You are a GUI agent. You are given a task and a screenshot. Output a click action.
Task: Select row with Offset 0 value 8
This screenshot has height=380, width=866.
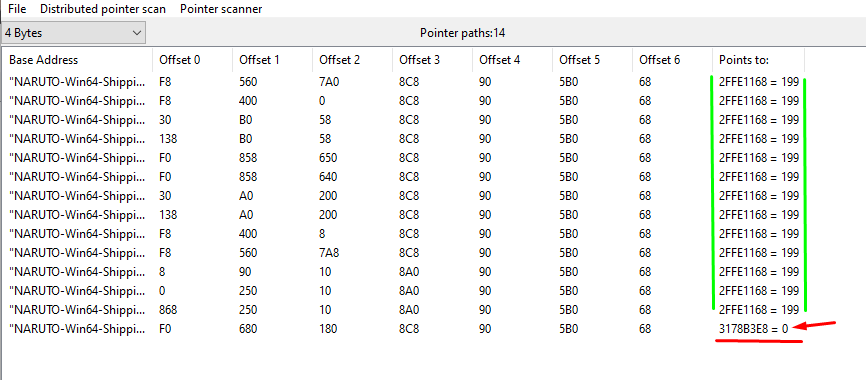coord(404,272)
